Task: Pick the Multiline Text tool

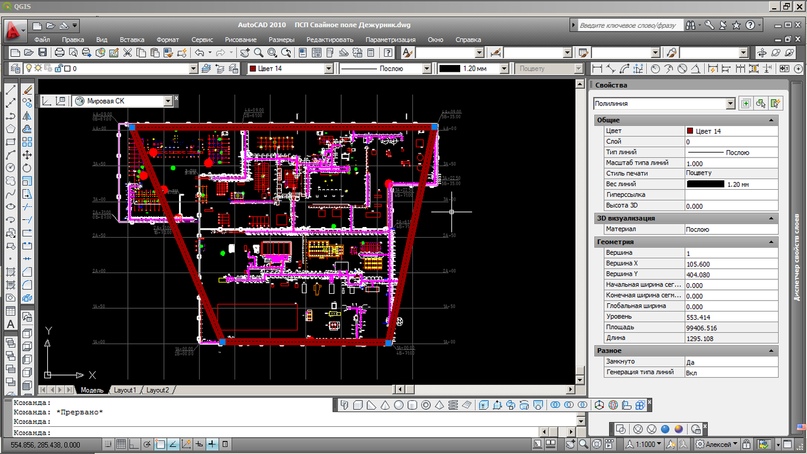Action: [10, 324]
